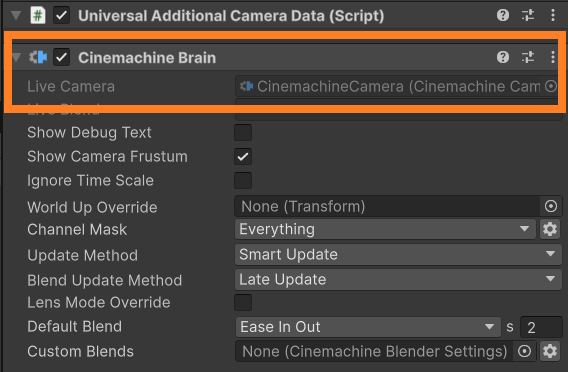This screenshot has width=568, height=372.
Task: Open Custom Blends gear settings
Action: (x=550, y=351)
